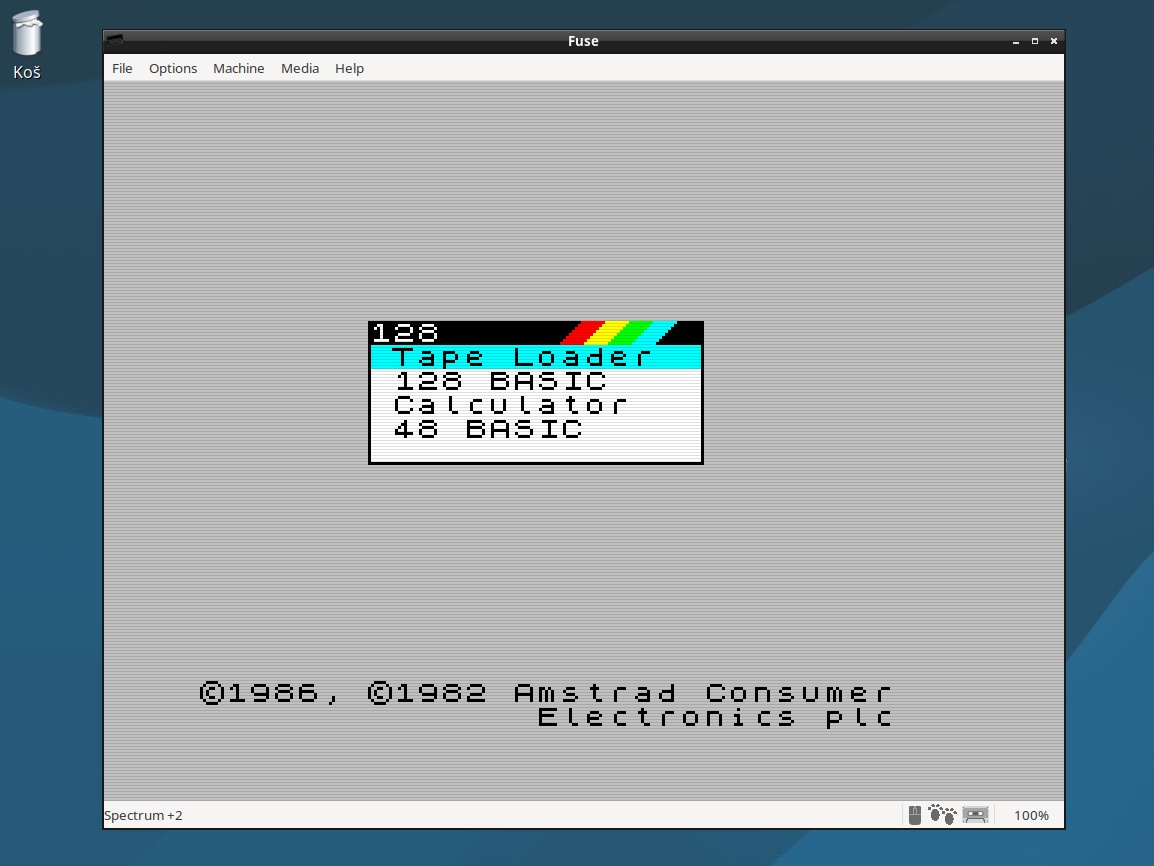The height and width of the screenshot is (866, 1154).
Task: Open the Koš trash icon on desktop
Action: click(x=27, y=44)
